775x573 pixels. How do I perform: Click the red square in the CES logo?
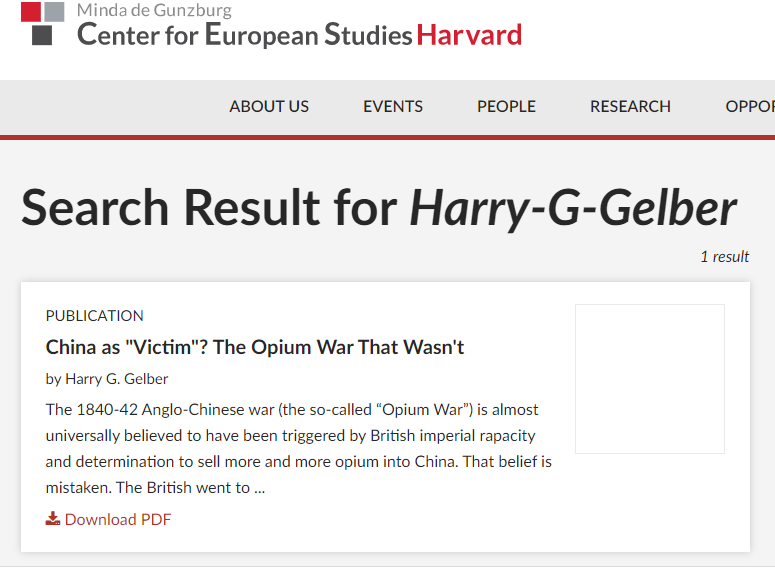(x=31, y=11)
